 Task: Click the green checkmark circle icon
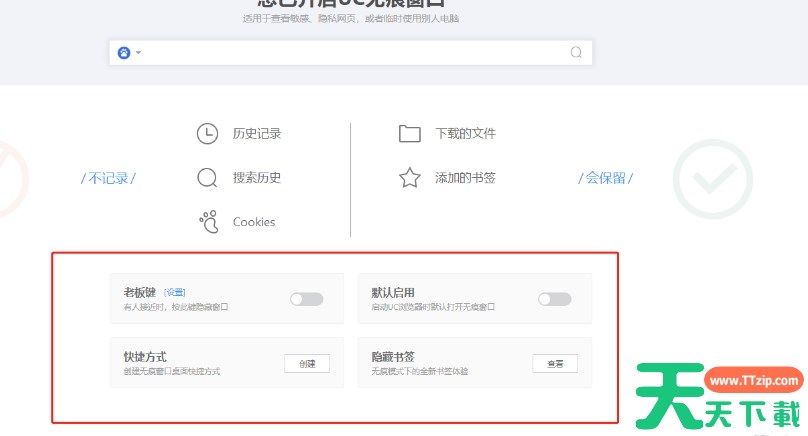coord(713,179)
